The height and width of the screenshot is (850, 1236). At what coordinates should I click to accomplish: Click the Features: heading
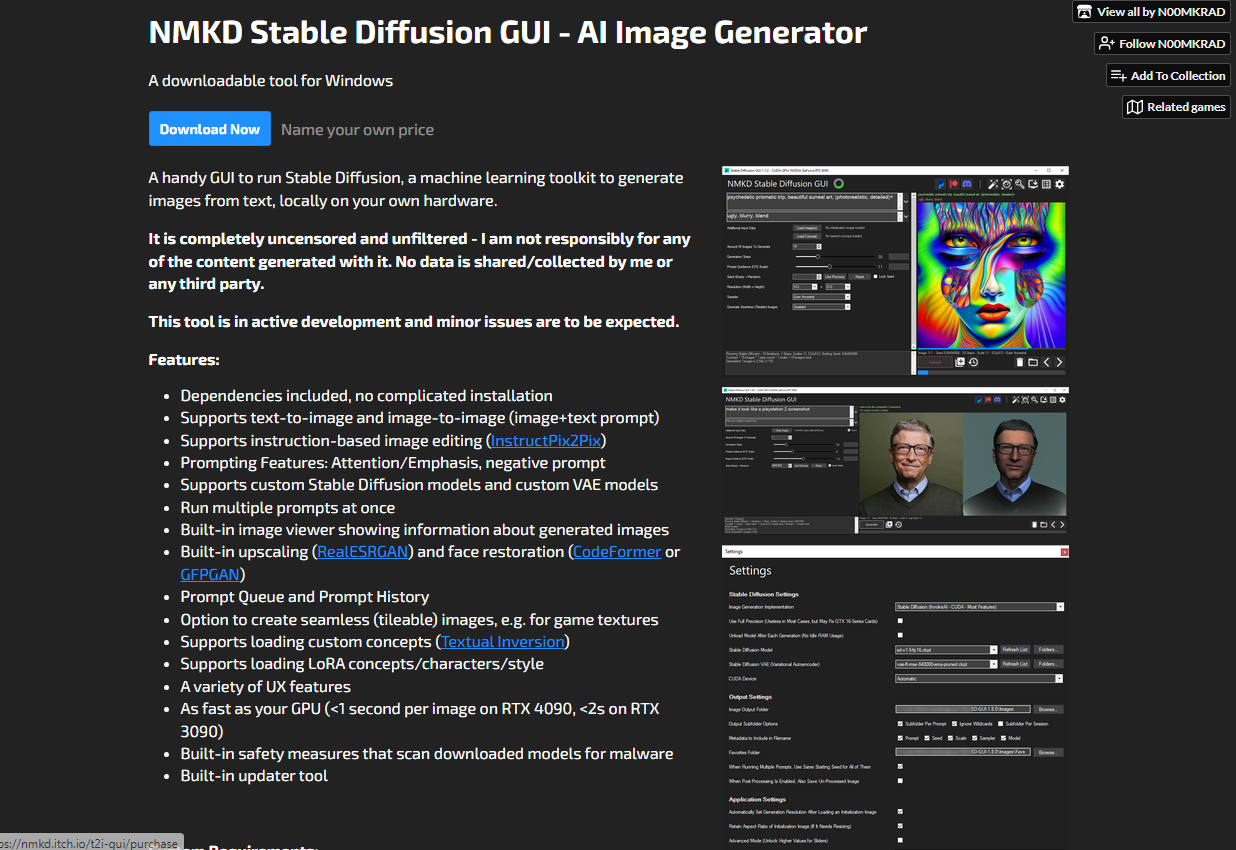tap(184, 359)
